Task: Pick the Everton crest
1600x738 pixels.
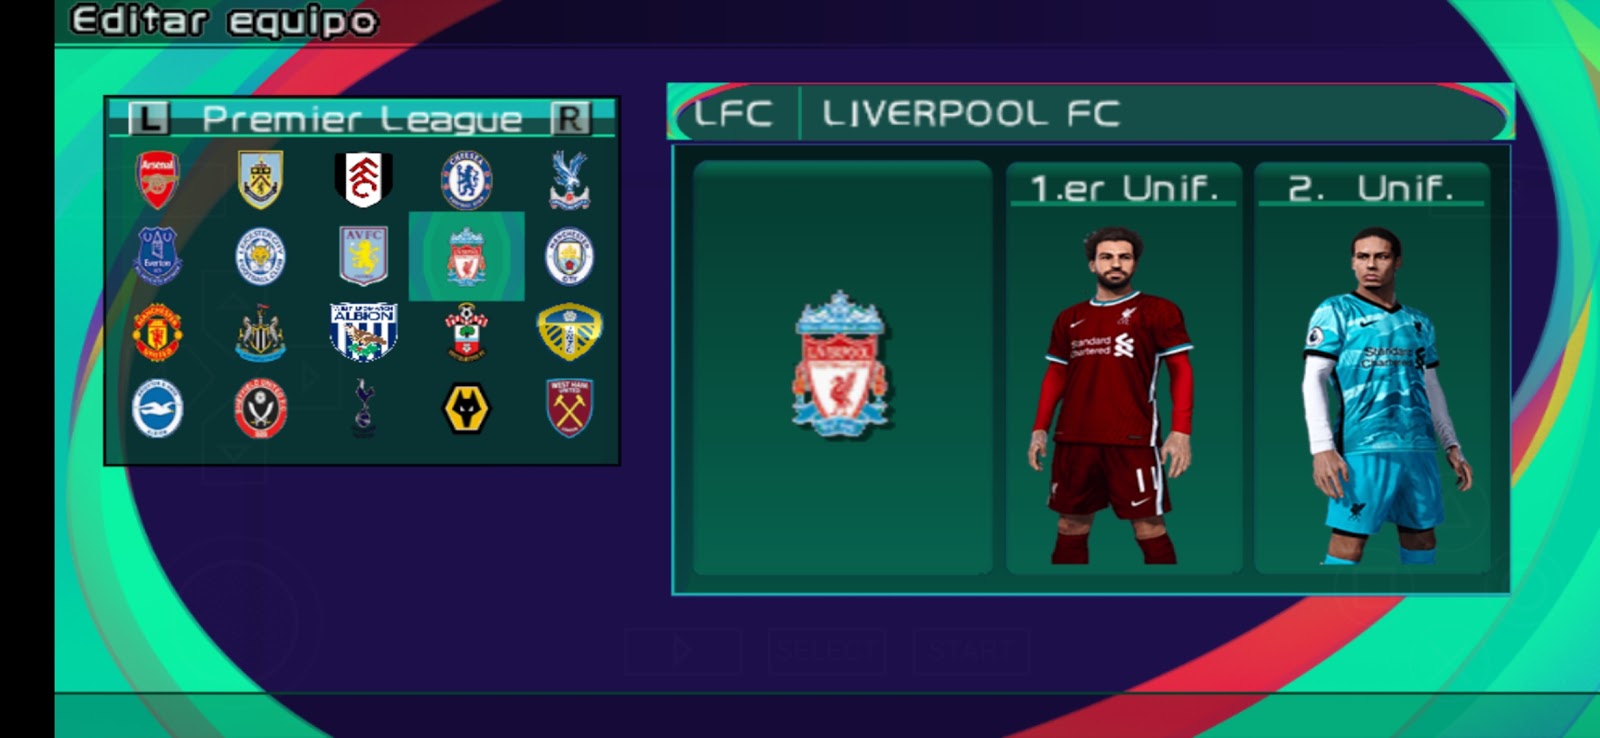Action: click(x=158, y=257)
